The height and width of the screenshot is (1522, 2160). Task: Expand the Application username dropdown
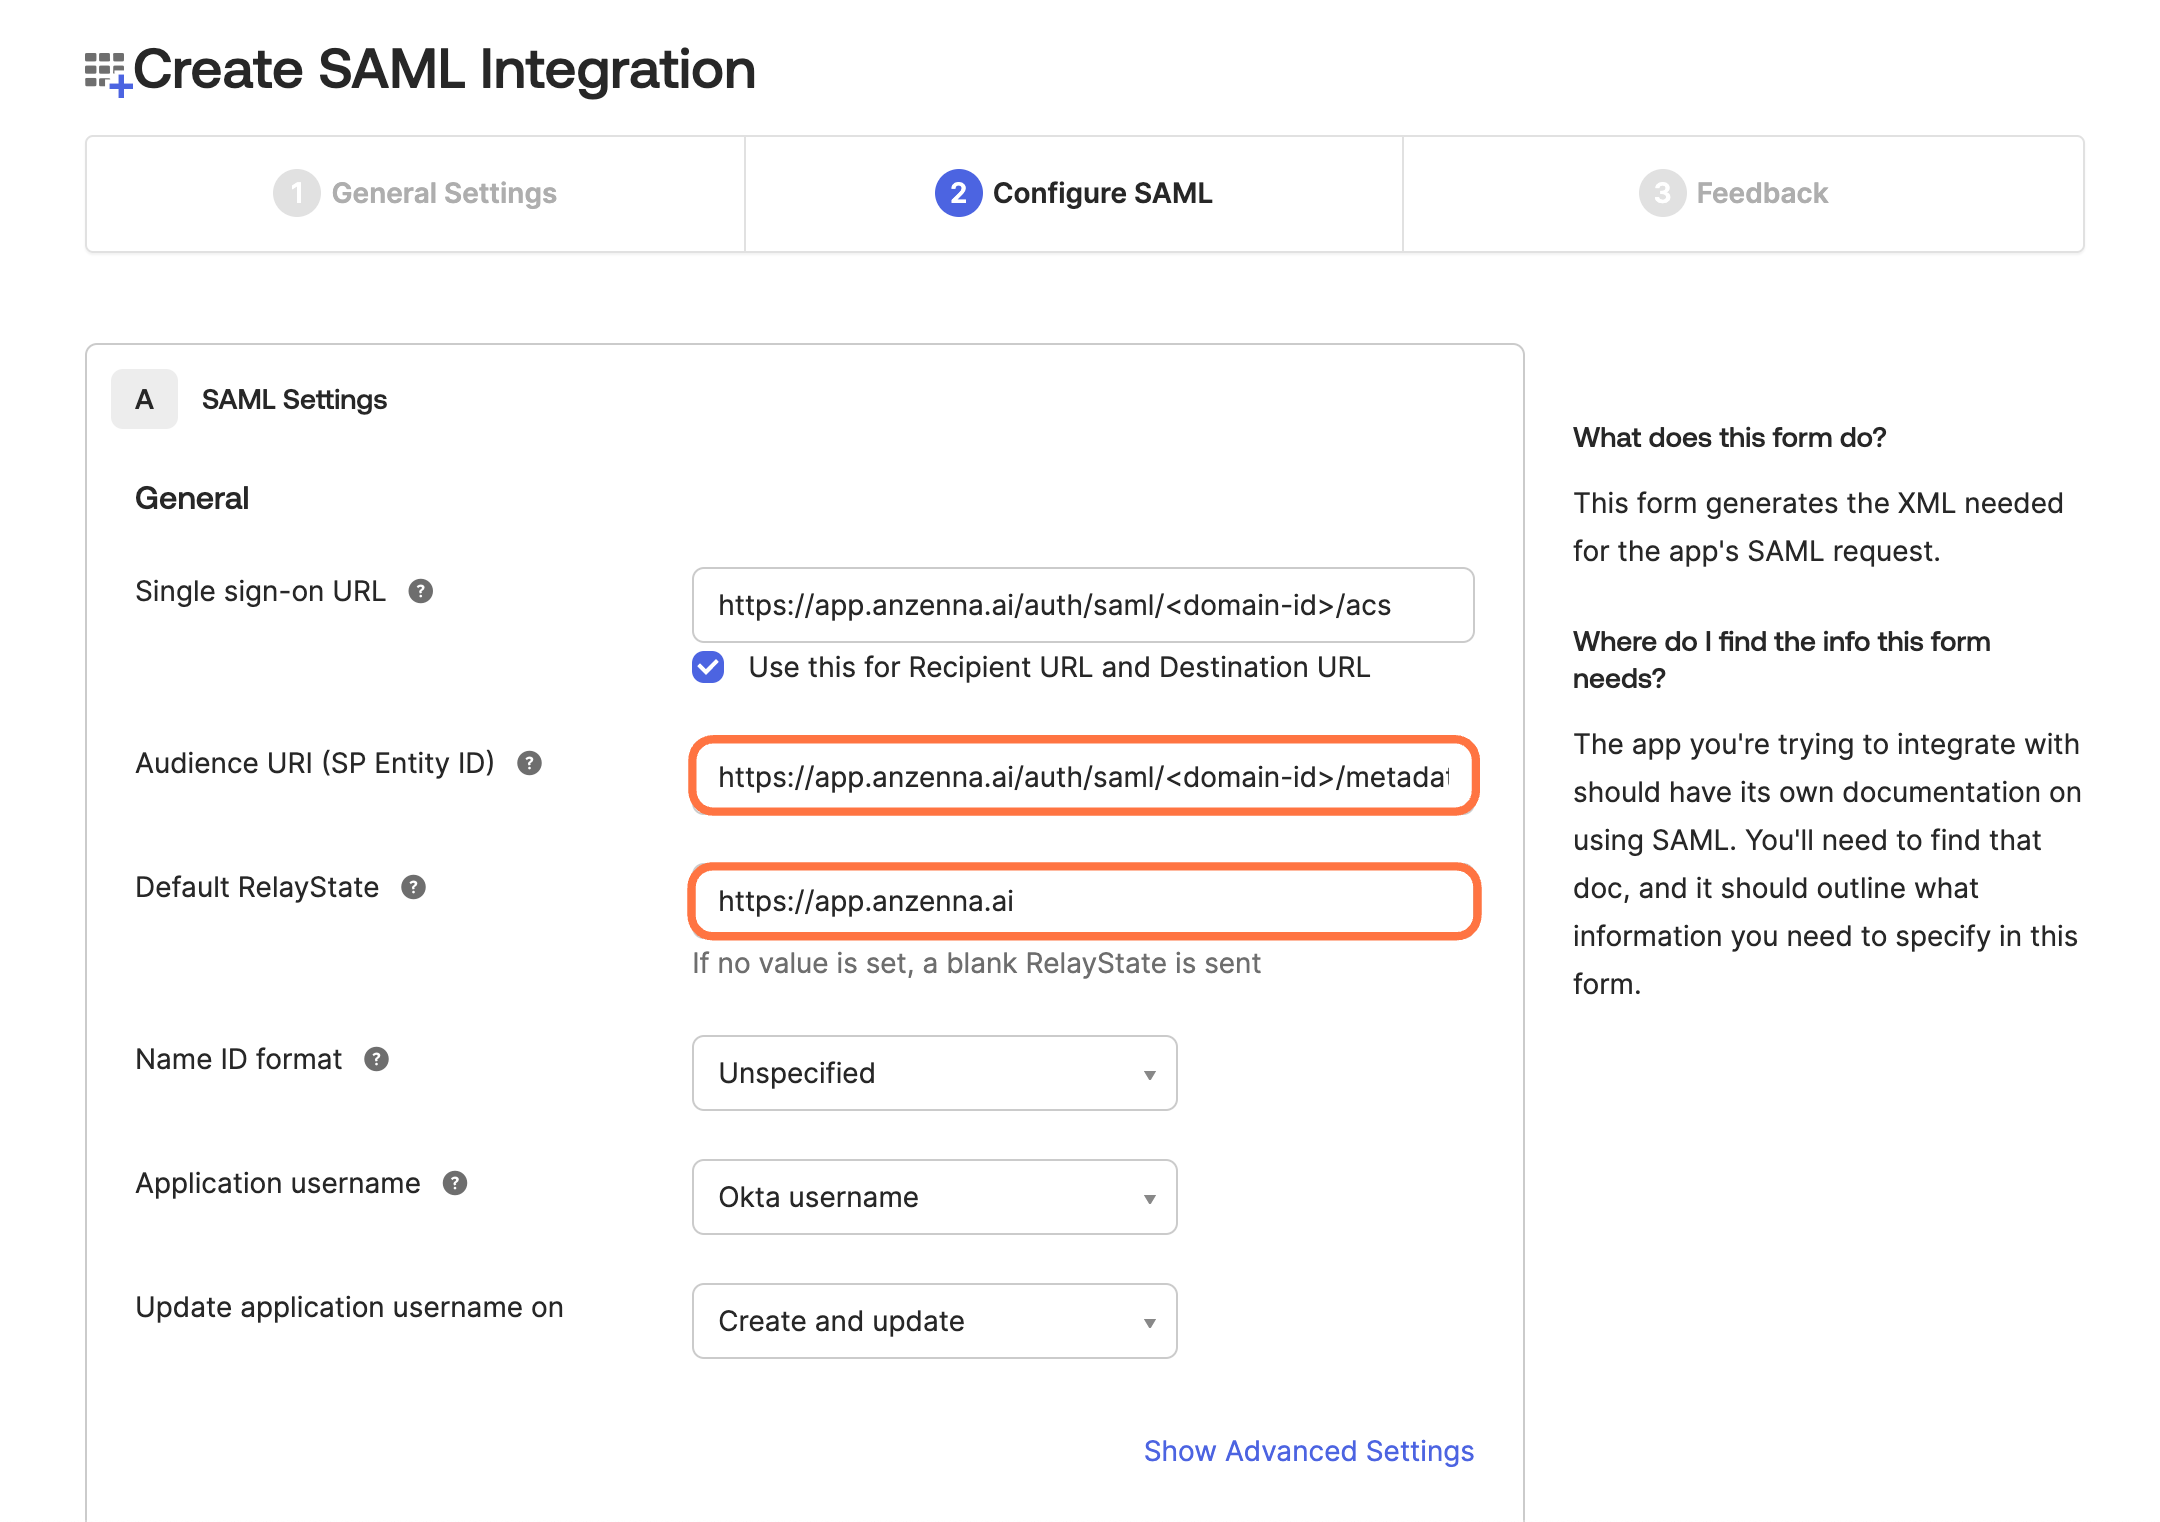click(x=934, y=1197)
